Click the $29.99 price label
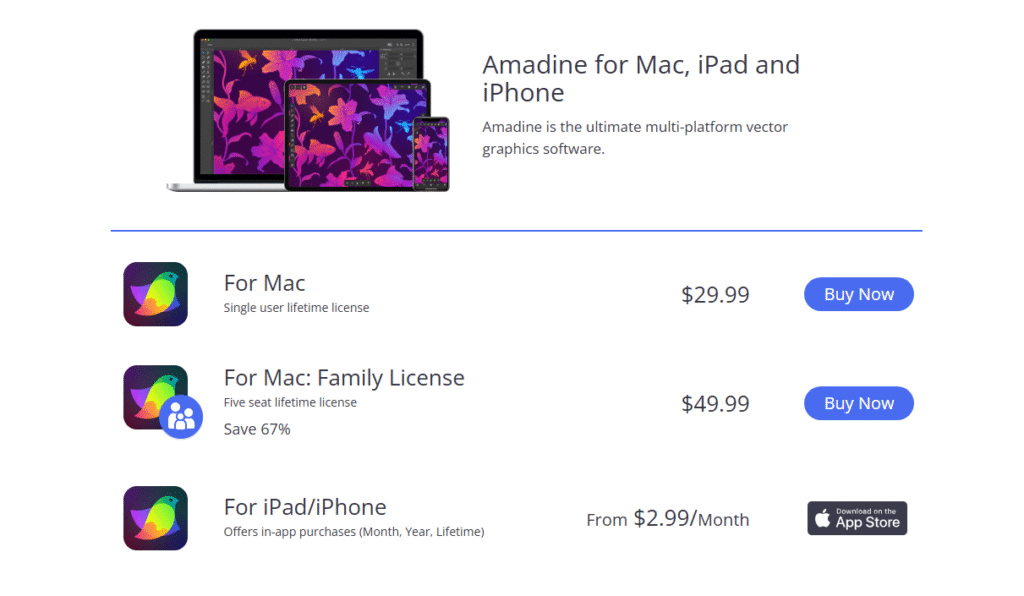Image resolution: width=1024 pixels, height=596 pixels. [715, 294]
